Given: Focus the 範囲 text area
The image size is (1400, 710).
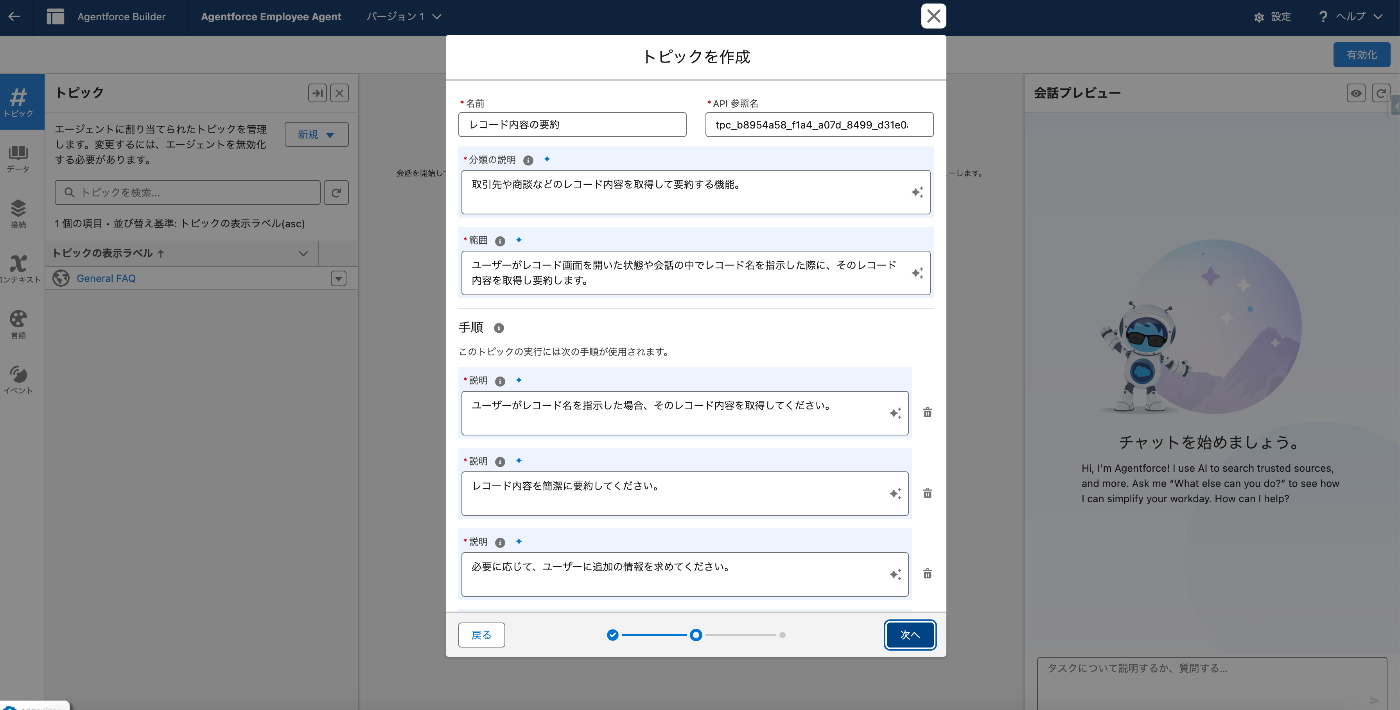Looking at the screenshot, I should 696,273.
